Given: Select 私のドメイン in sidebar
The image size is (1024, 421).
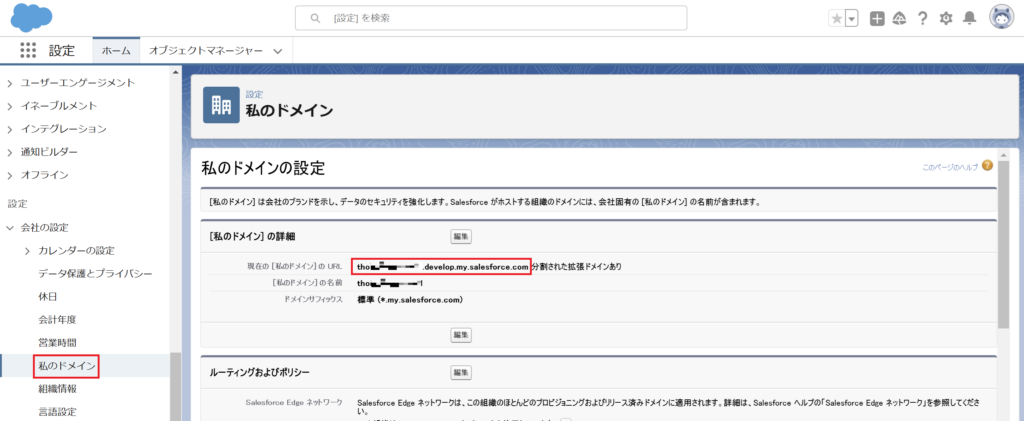Looking at the screenshot, I should 66,366.
